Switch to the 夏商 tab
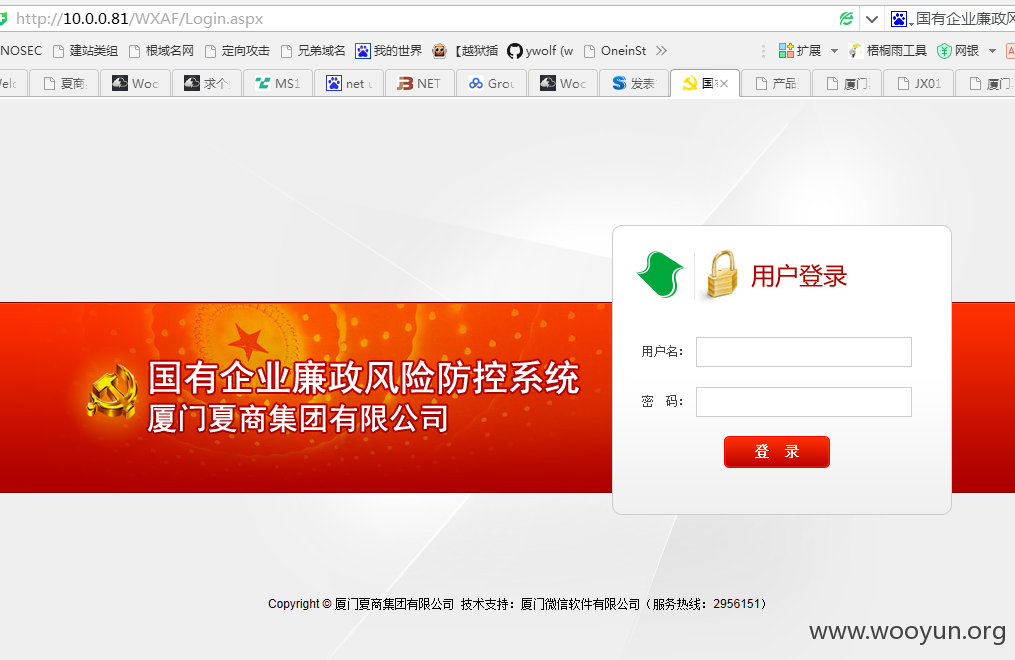Image resolution: width=1015 pixels, height=660 pixels. click(63, 83)
